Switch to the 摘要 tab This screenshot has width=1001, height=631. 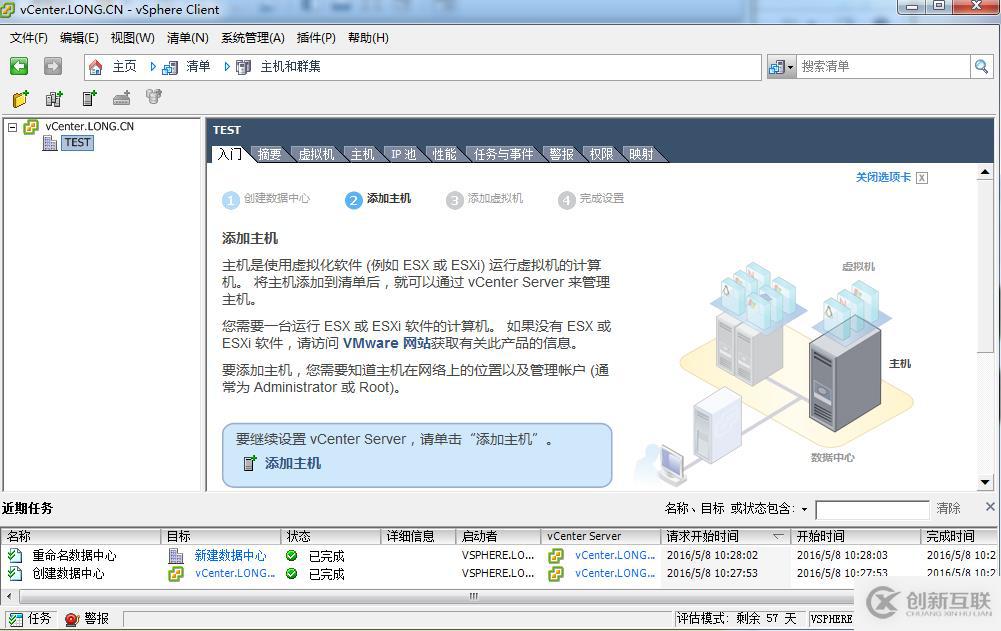click(x=269, y=154)
